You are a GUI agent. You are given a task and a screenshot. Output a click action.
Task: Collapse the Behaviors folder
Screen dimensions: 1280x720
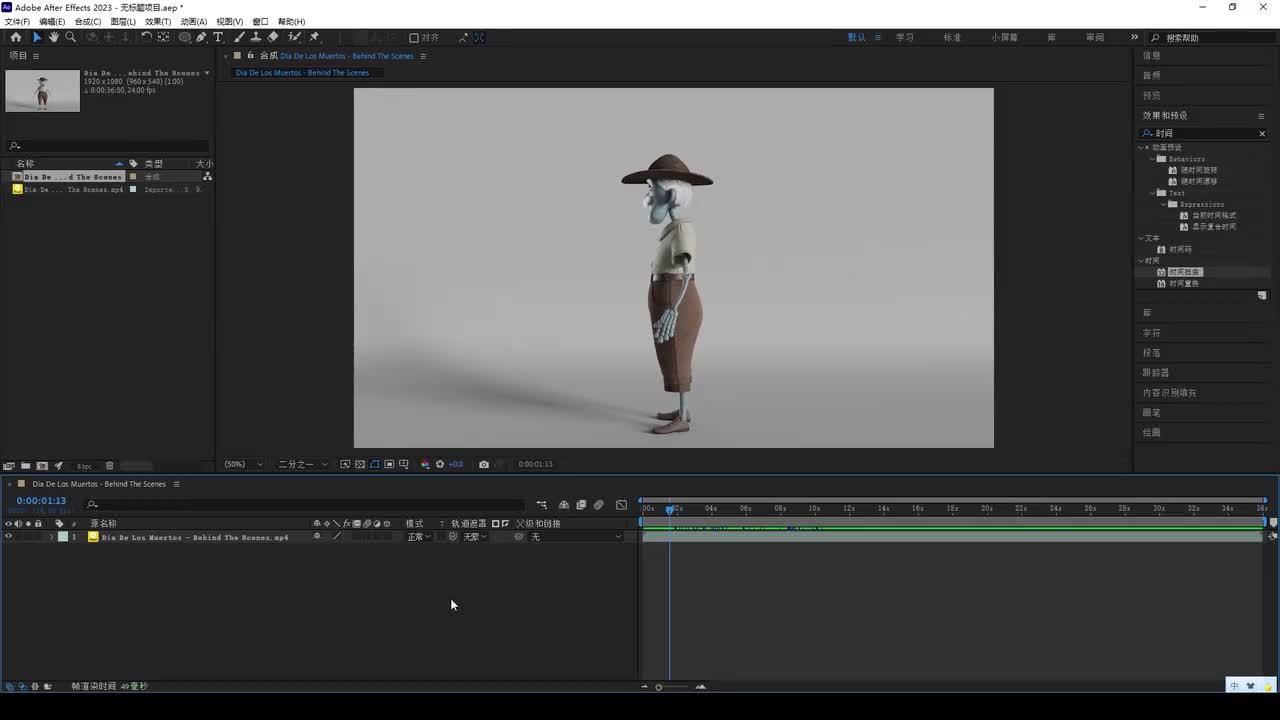(1153, 159)
